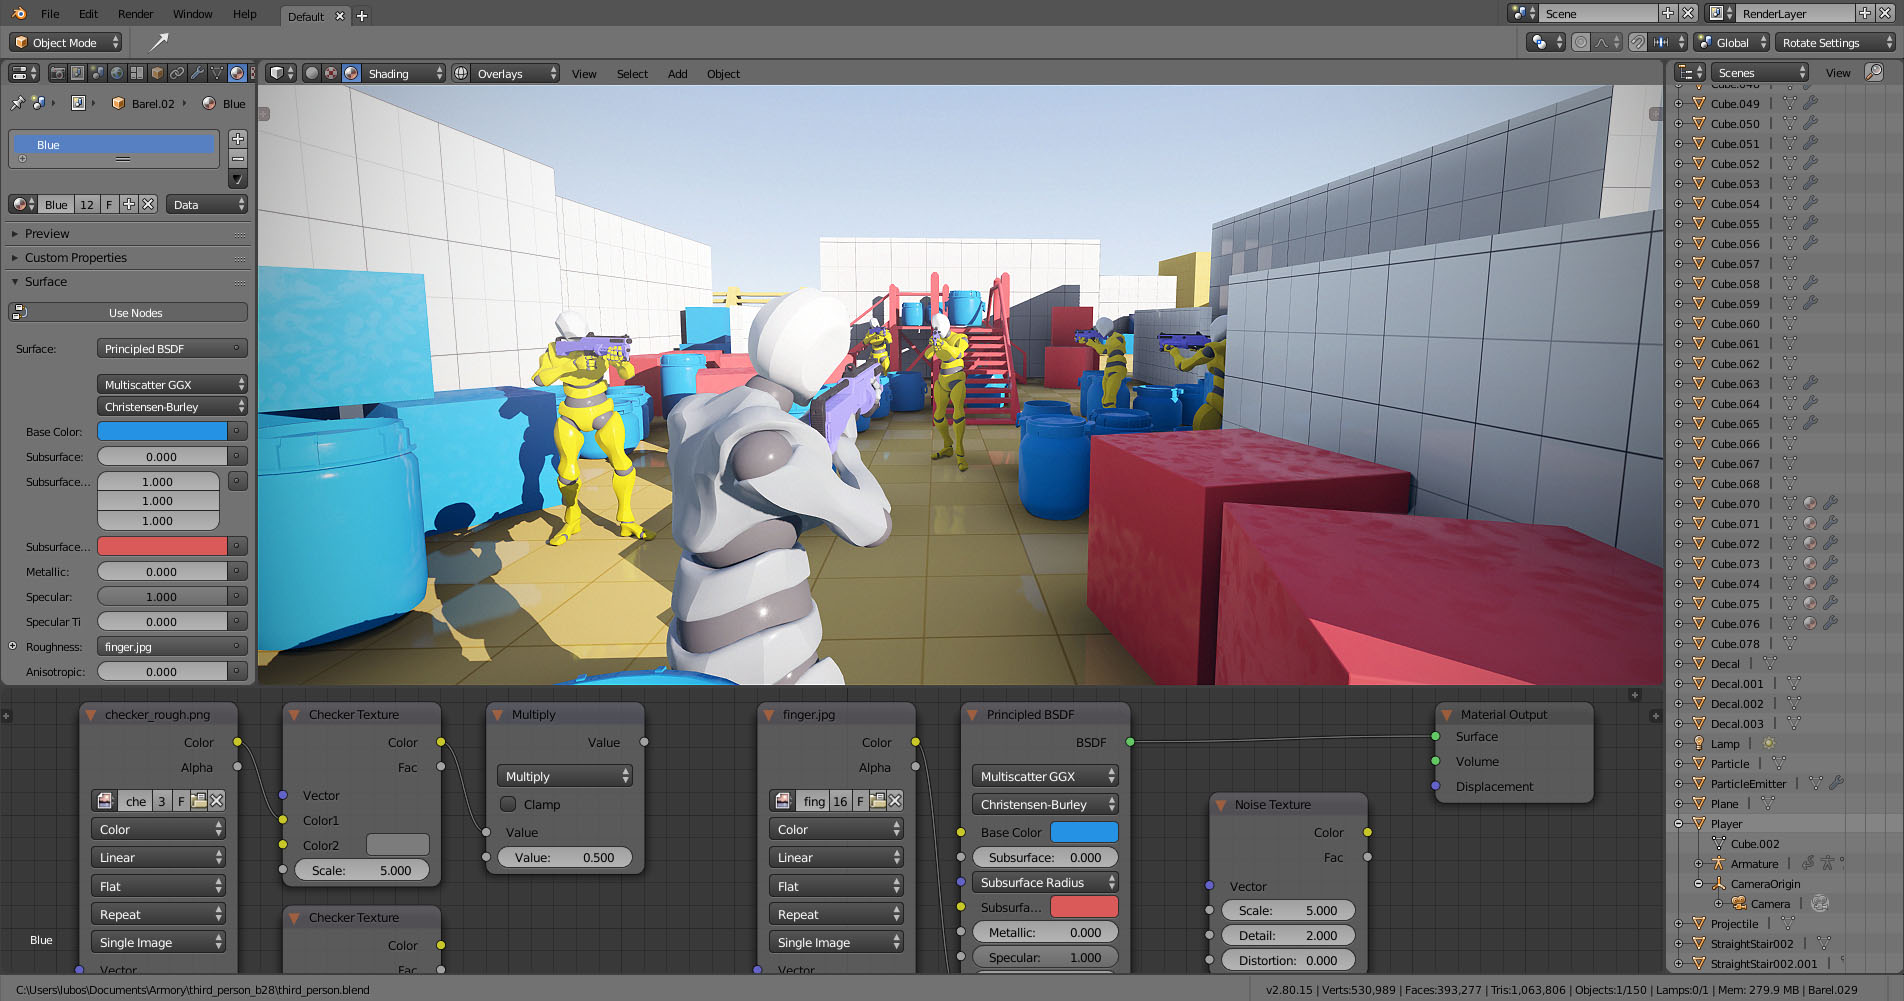Collapse the Player hierarchy in the Outliner
The height and width of the screenshot is (1001, 1904).
click(1678, 823)
